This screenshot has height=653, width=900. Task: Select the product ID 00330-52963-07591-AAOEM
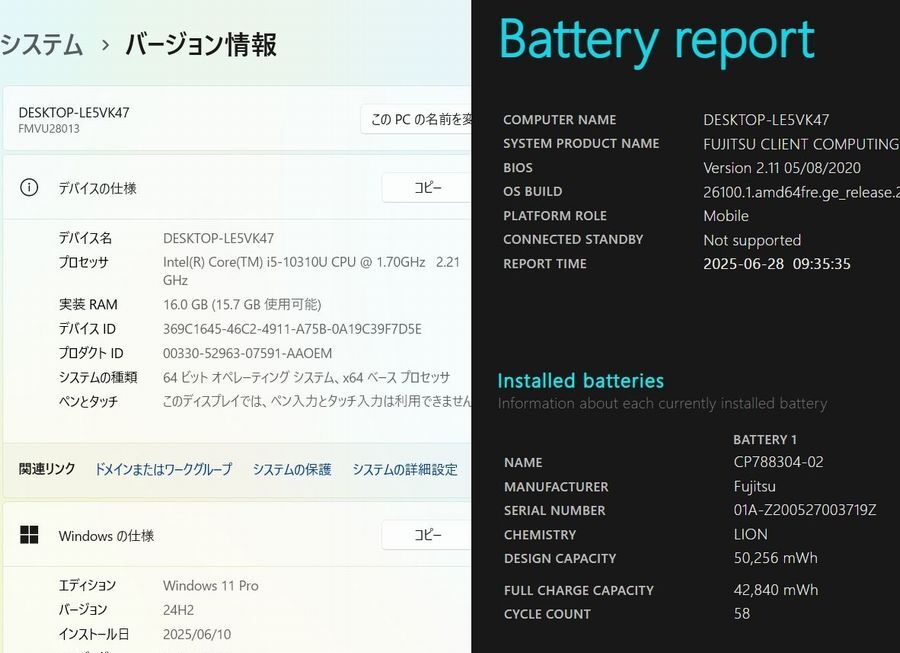(x=247, y=353)
